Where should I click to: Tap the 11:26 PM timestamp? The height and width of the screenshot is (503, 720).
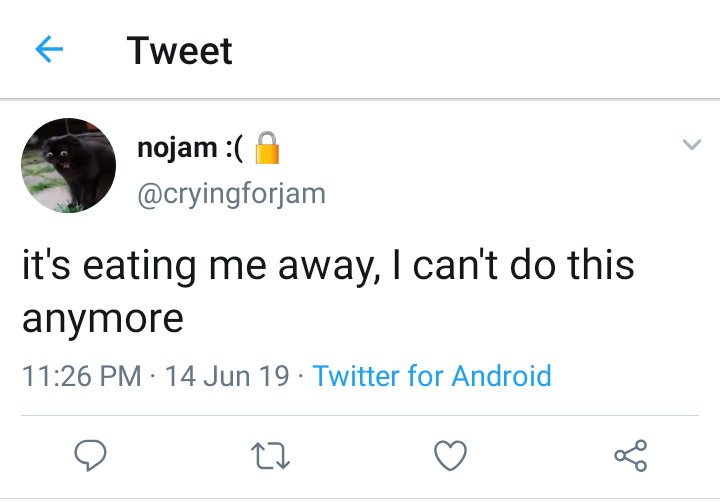click(x=82, y=376)
